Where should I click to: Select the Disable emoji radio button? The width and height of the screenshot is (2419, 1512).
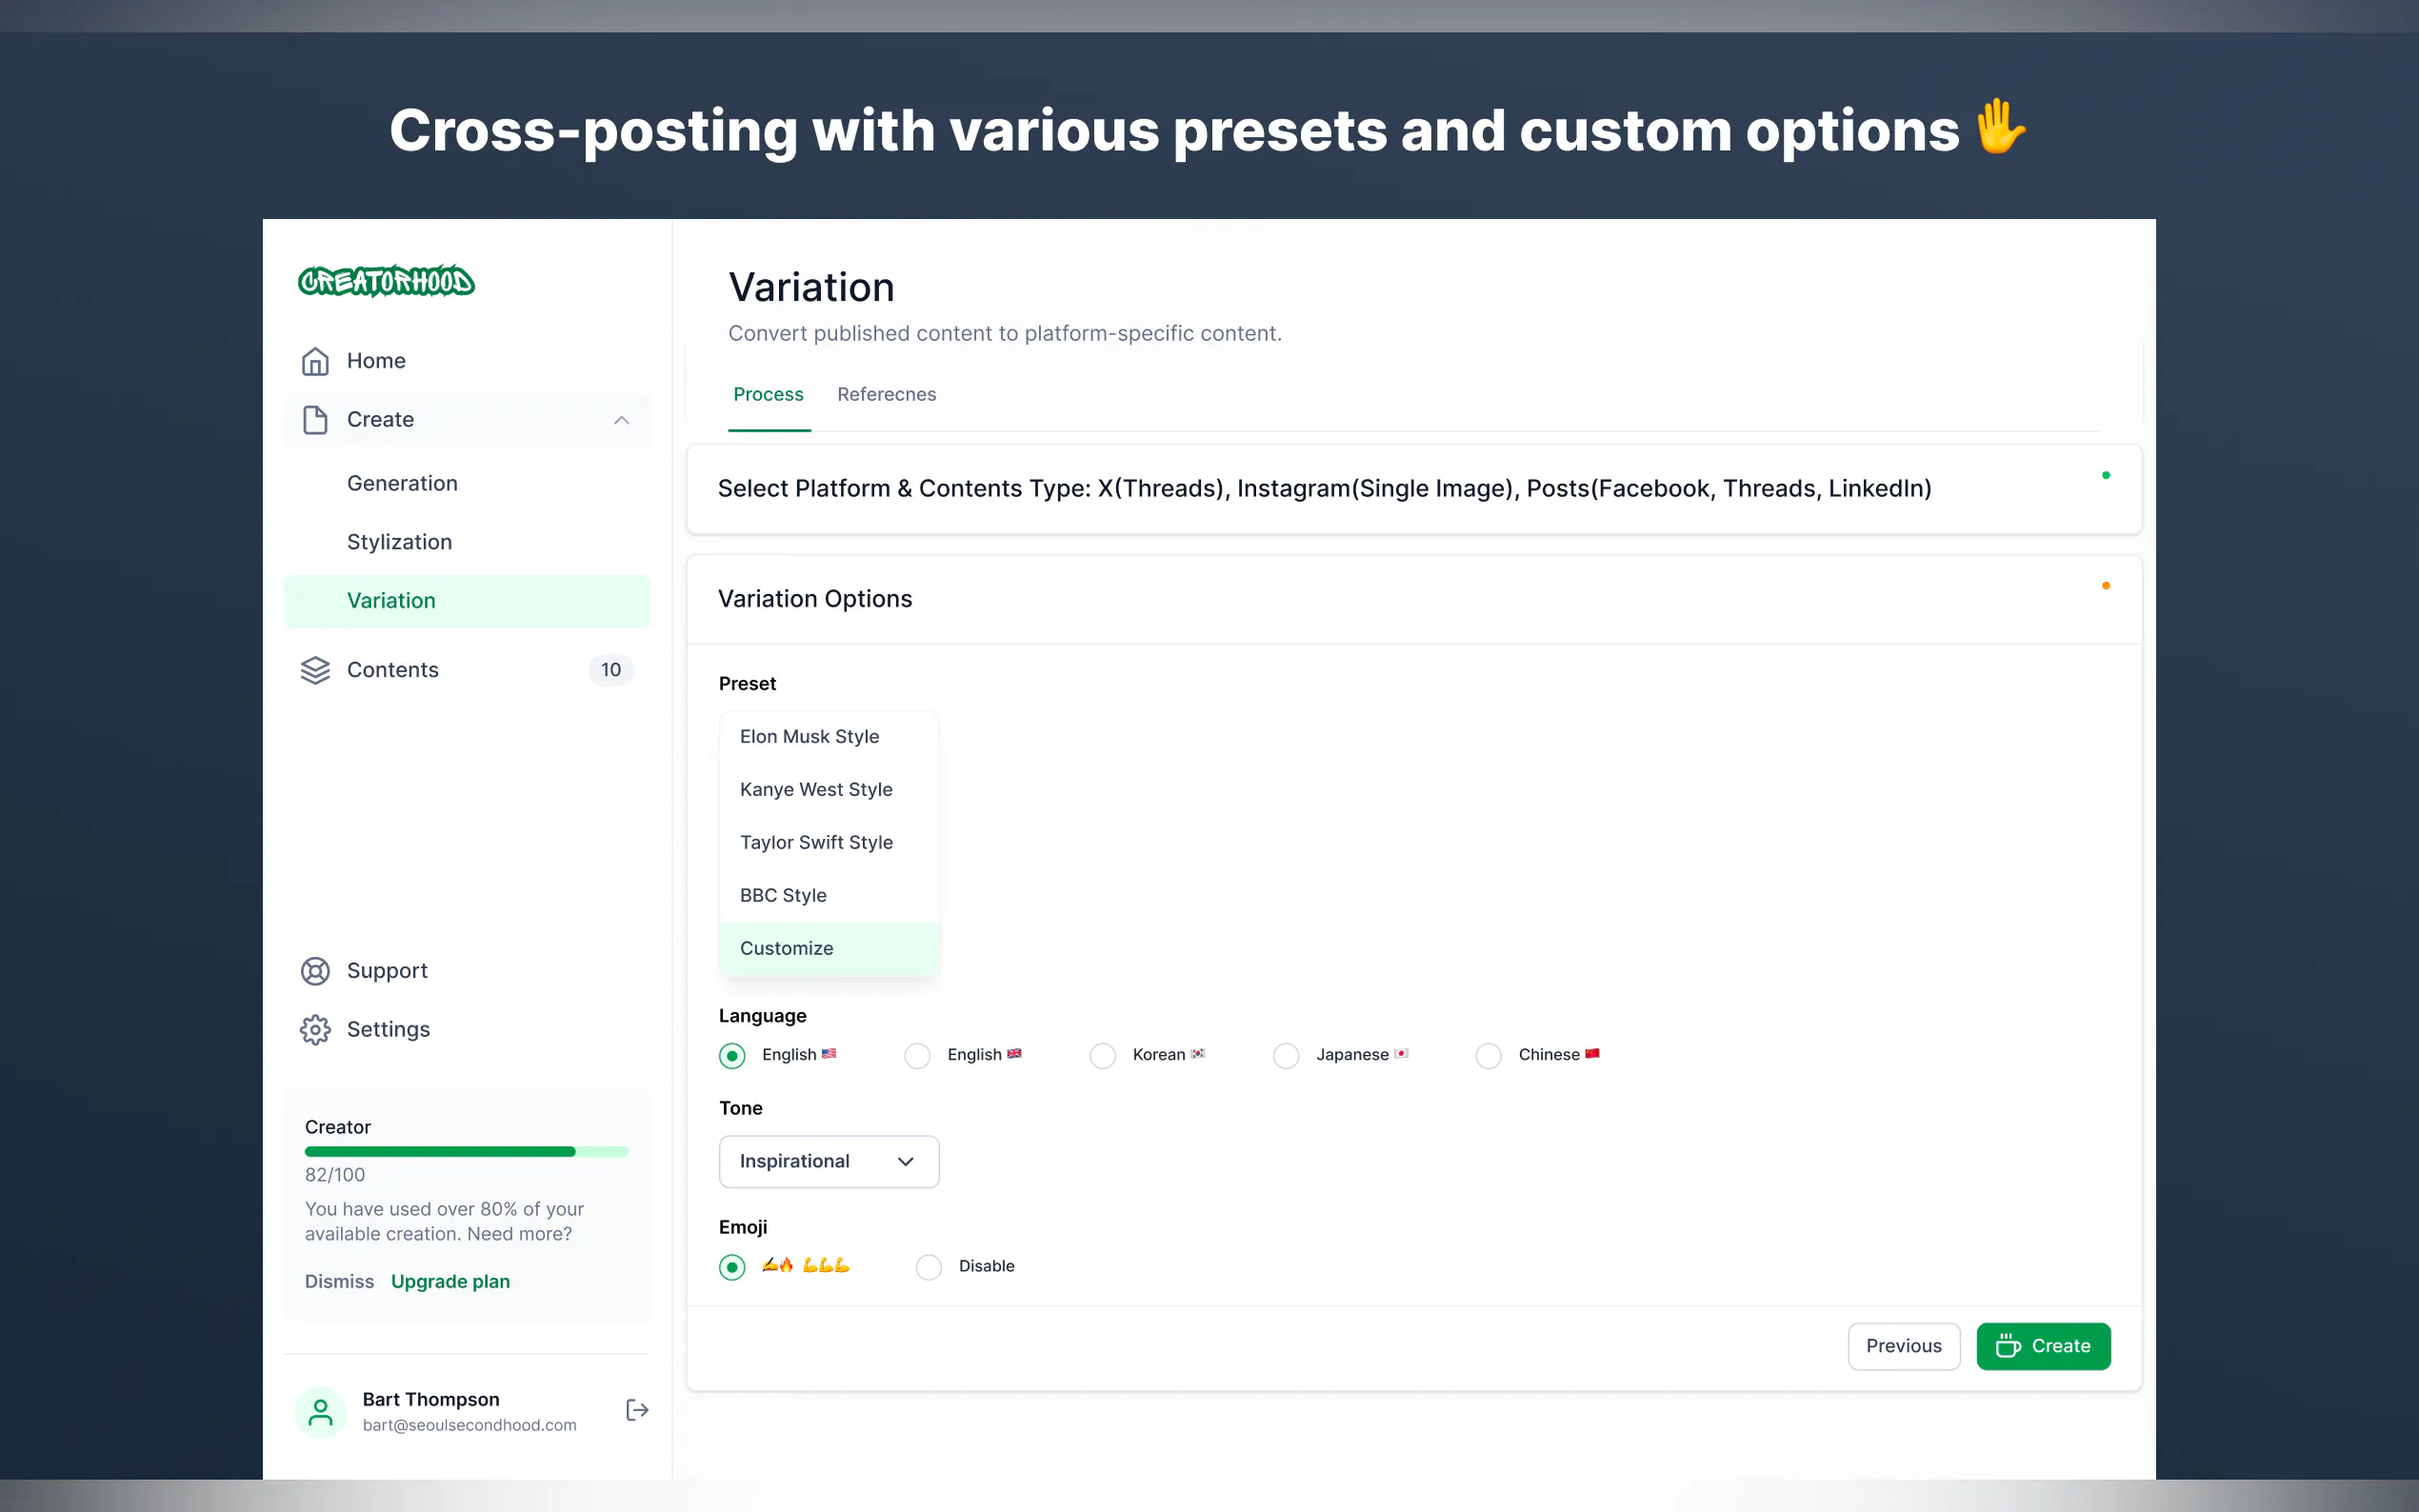coord(929,1267)
